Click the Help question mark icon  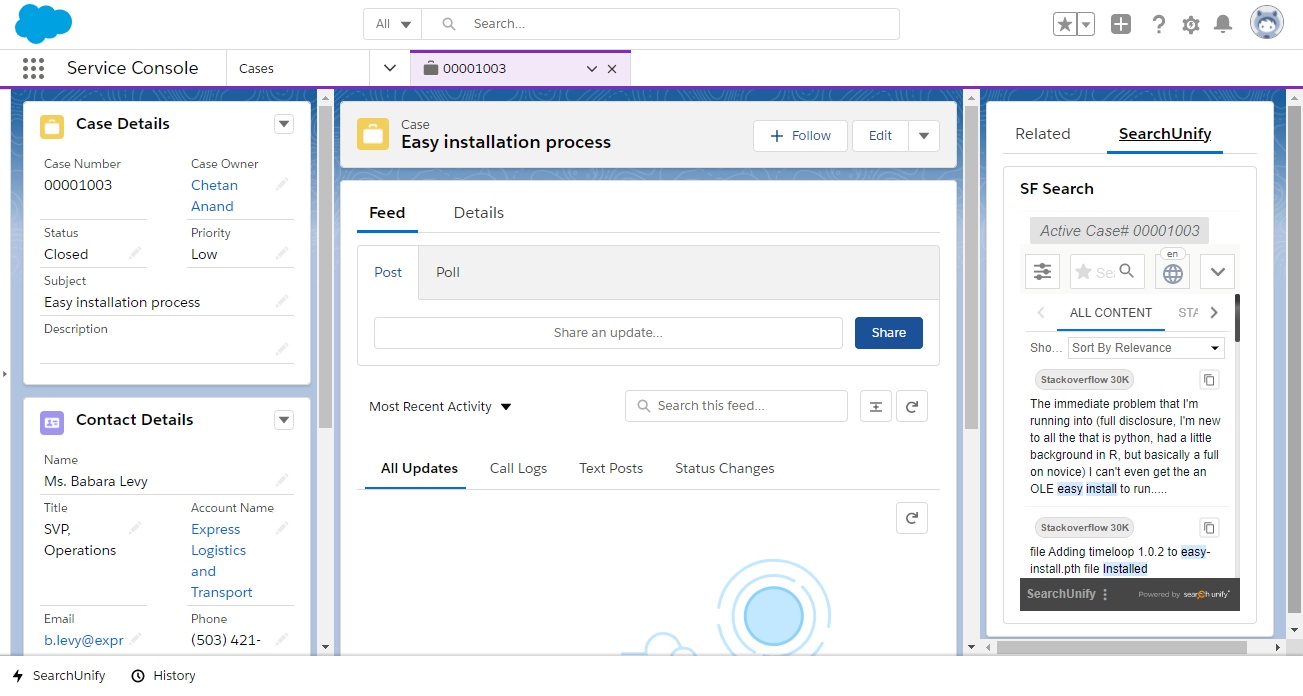[1158, 24]
